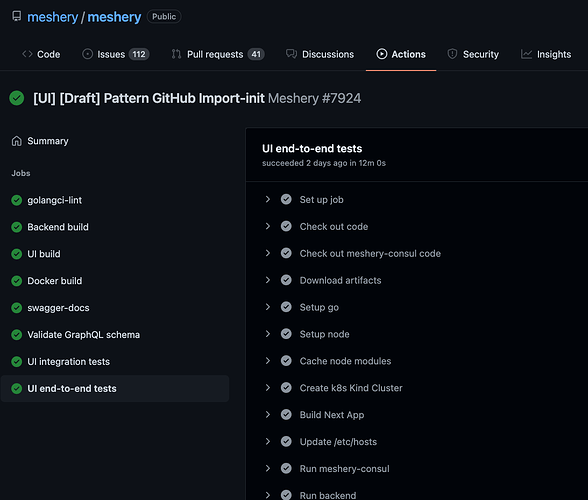The width and height of the screenshot is (588, 500).
Task: Open the Issues tab
Action: coord(116,54)
